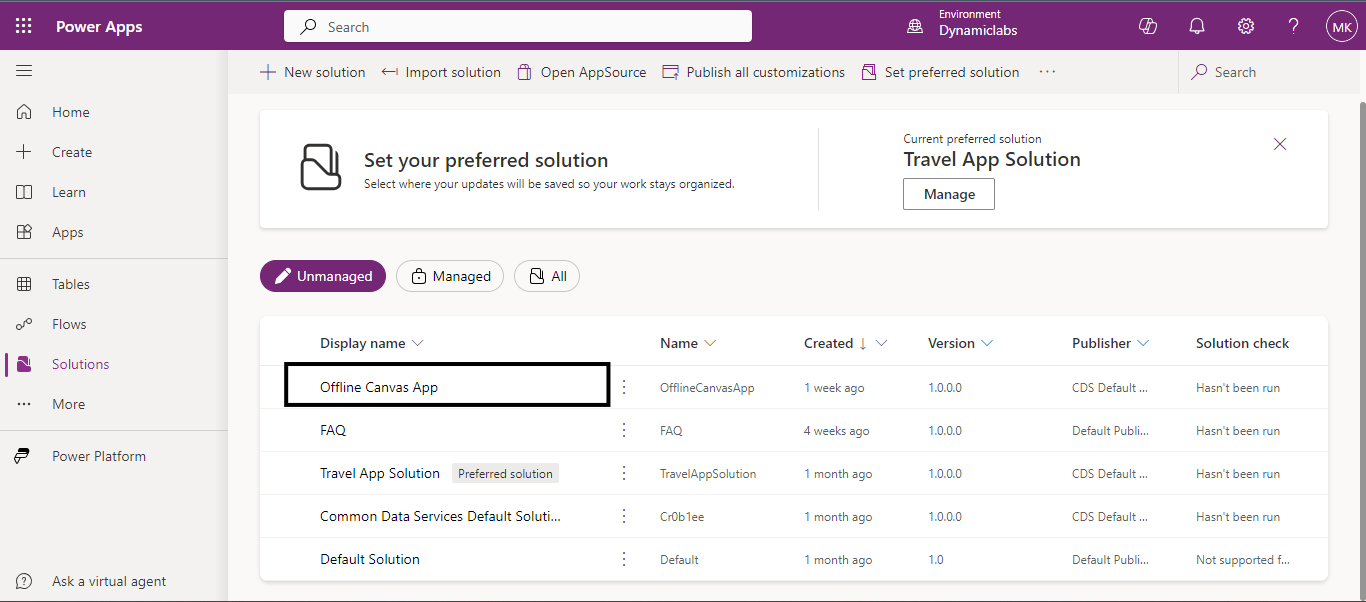Open the Copilot icon in header
1366x602 pixels.
(x=1148, y=26)
